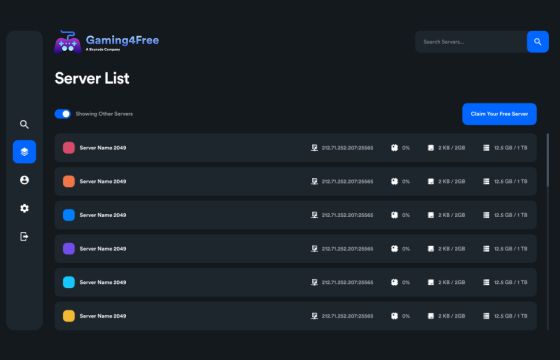Screen dimensions: 560x360
Task: Click IP 212.71.252.207:25565 in purple row
Action: point(348,249)
